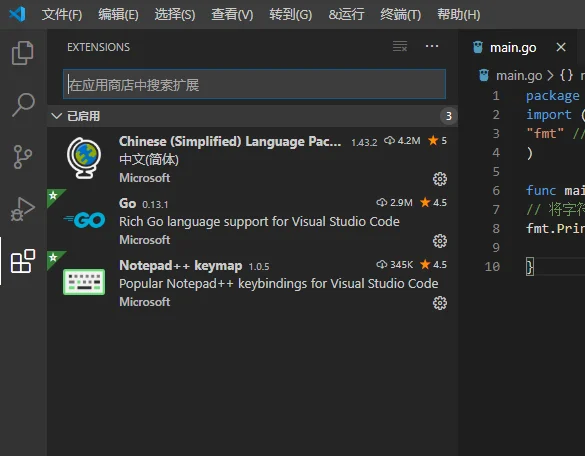The image size is (585, 456).
Task: Select the main.go editor tab
Action: pos(519,47)
